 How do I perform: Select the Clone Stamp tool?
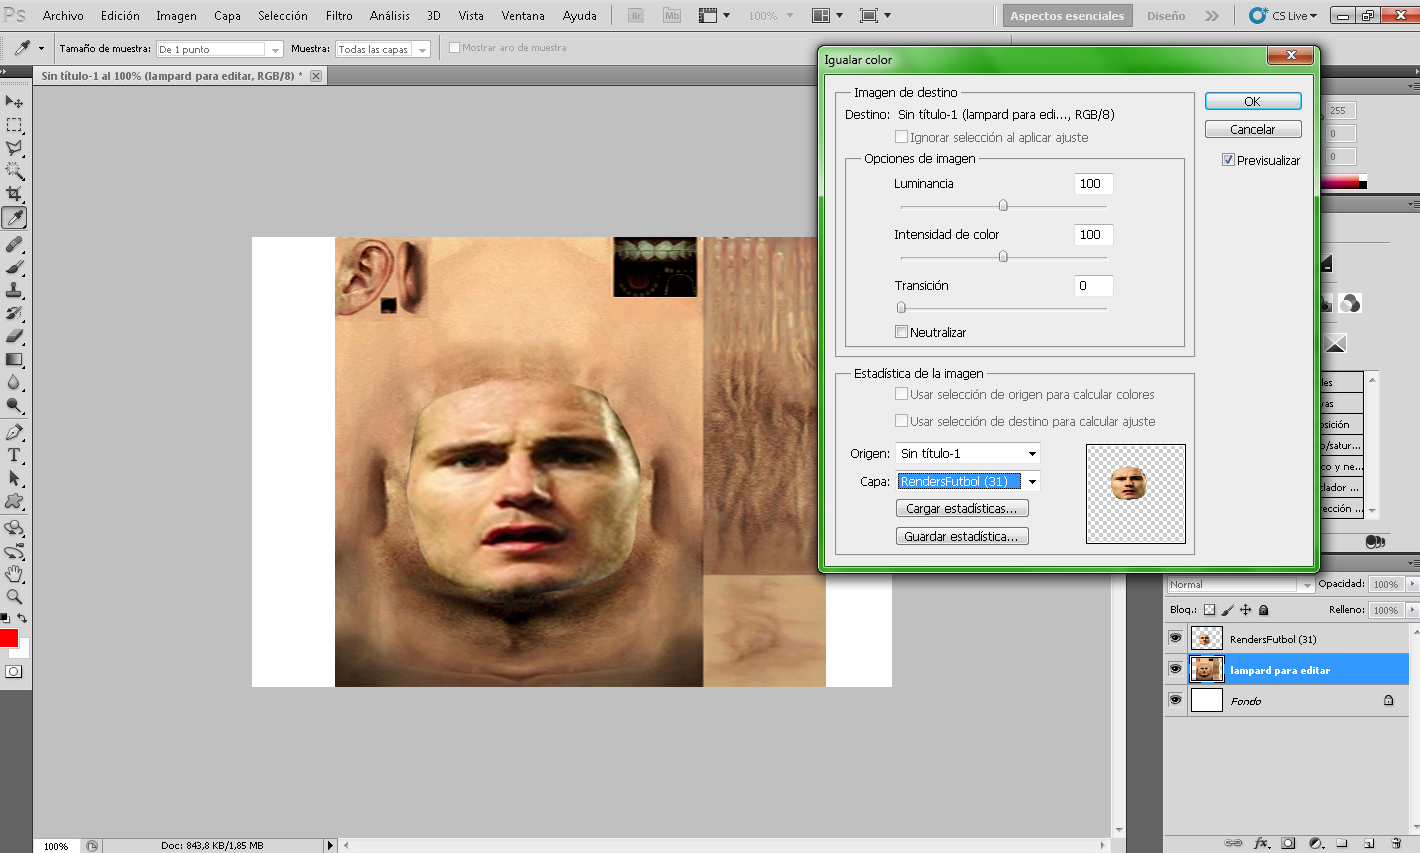pyautogui.click(x=14, y=290)
